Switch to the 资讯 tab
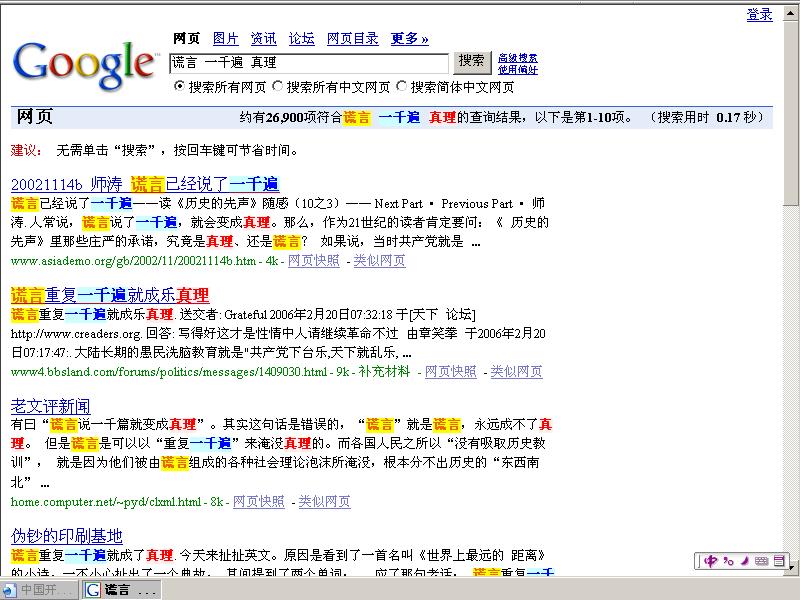This screenshot has width=800, height=600. point(263,38)
